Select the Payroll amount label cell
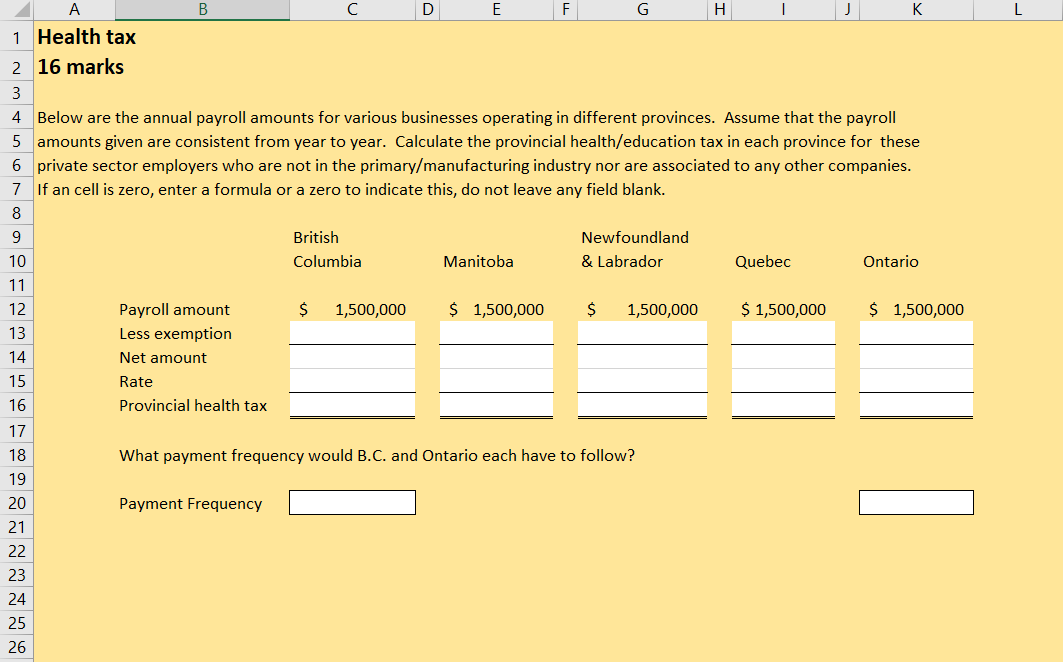 pyautogui.click(x=174, y=309)
